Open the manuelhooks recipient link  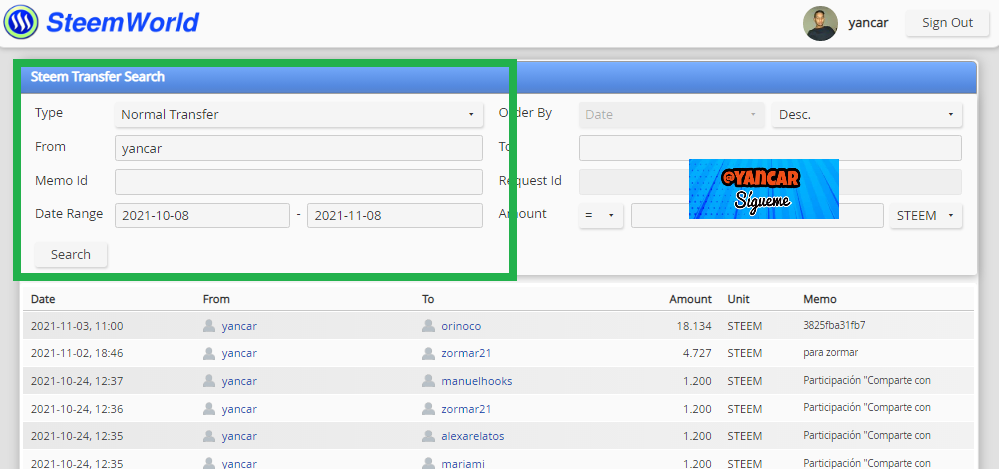point(477,381)
